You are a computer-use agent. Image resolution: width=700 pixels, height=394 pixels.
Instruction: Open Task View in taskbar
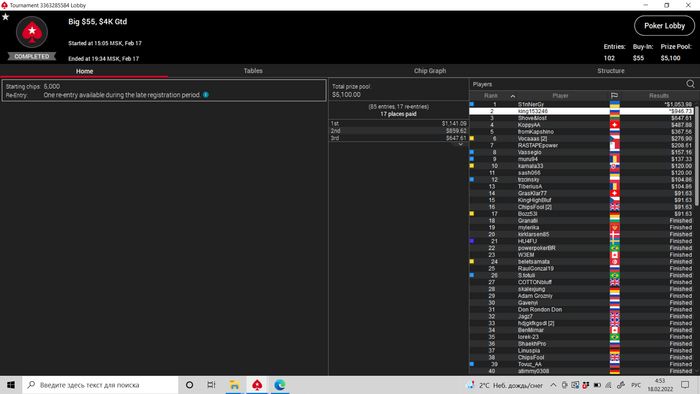click(211, 385)
